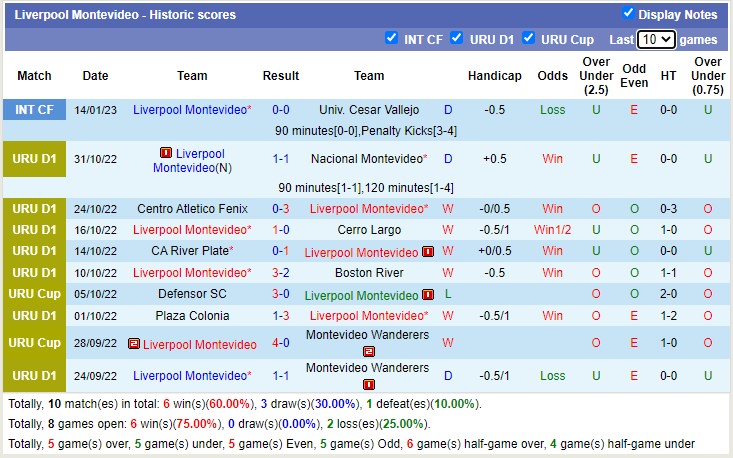Click card icon under Montevideo Wanderers on 28/09/22
Image resolution: width=733 pixels, height=458 pixels.
(x=369, y=351)
